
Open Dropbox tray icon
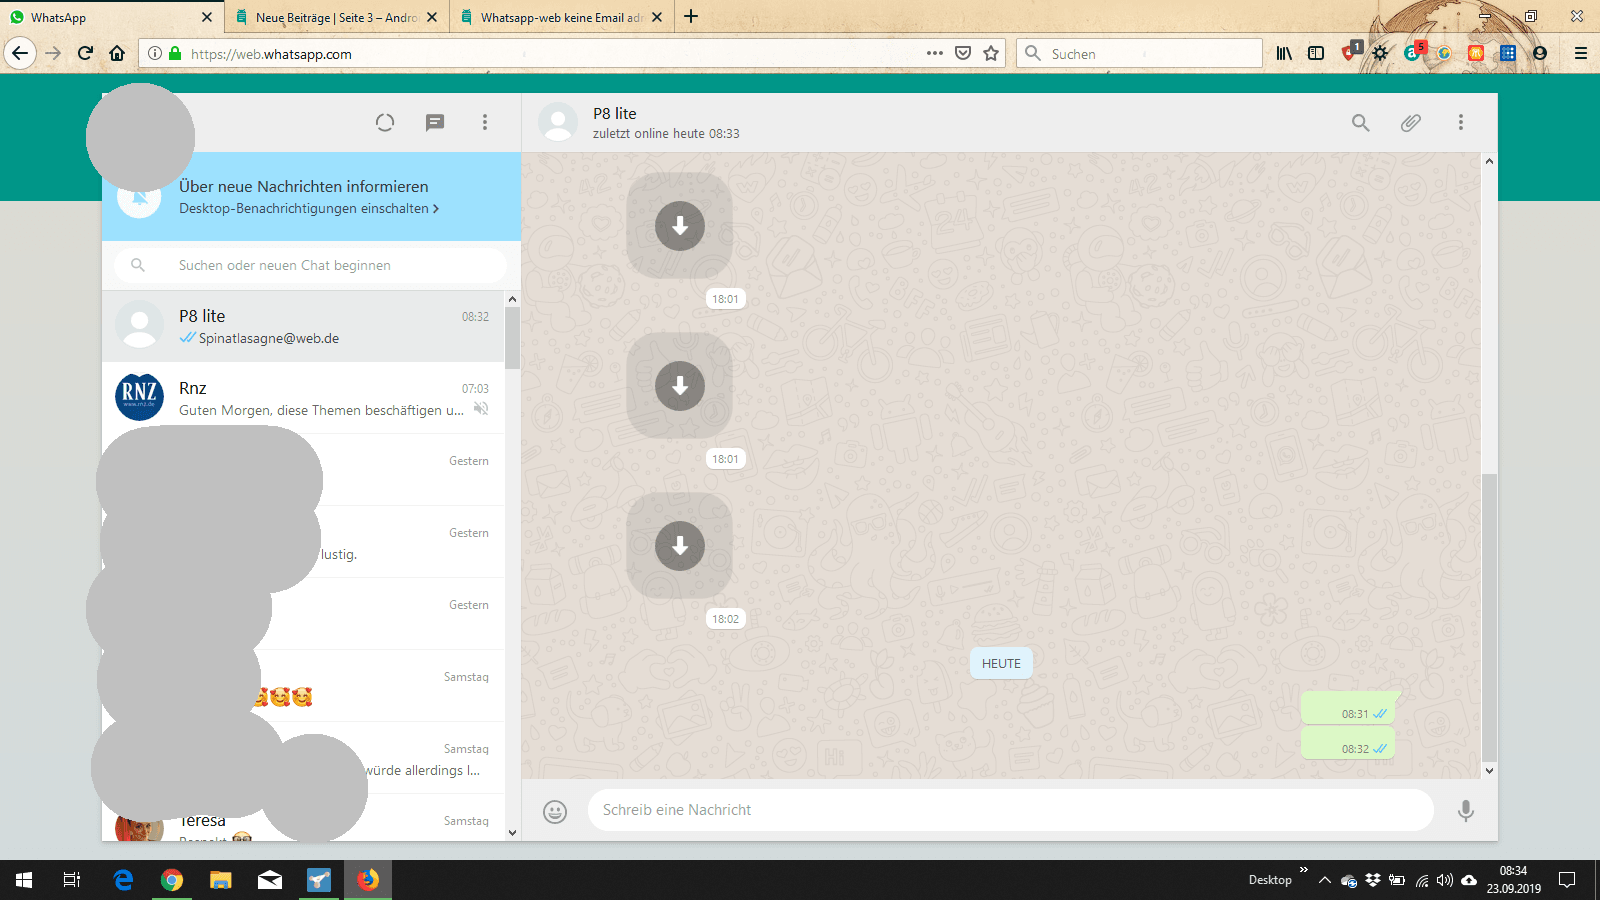1373,880
